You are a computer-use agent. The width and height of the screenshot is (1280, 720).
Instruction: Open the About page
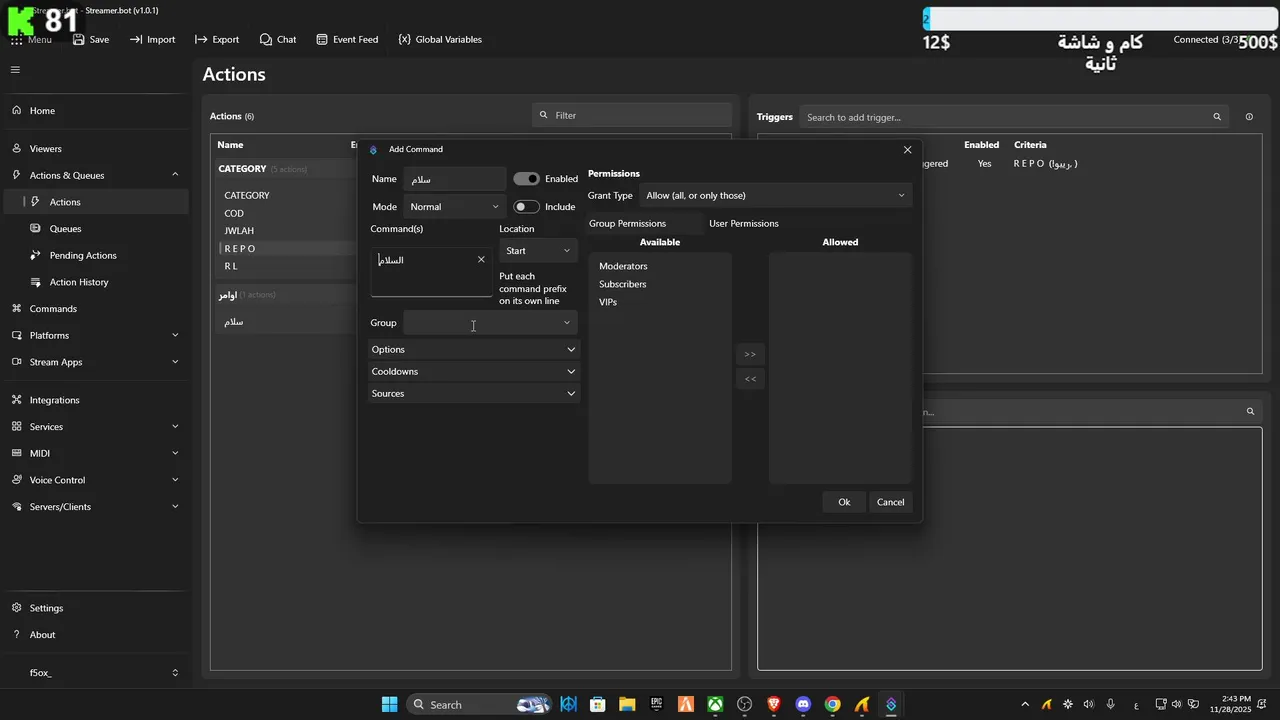click(95, 634)
